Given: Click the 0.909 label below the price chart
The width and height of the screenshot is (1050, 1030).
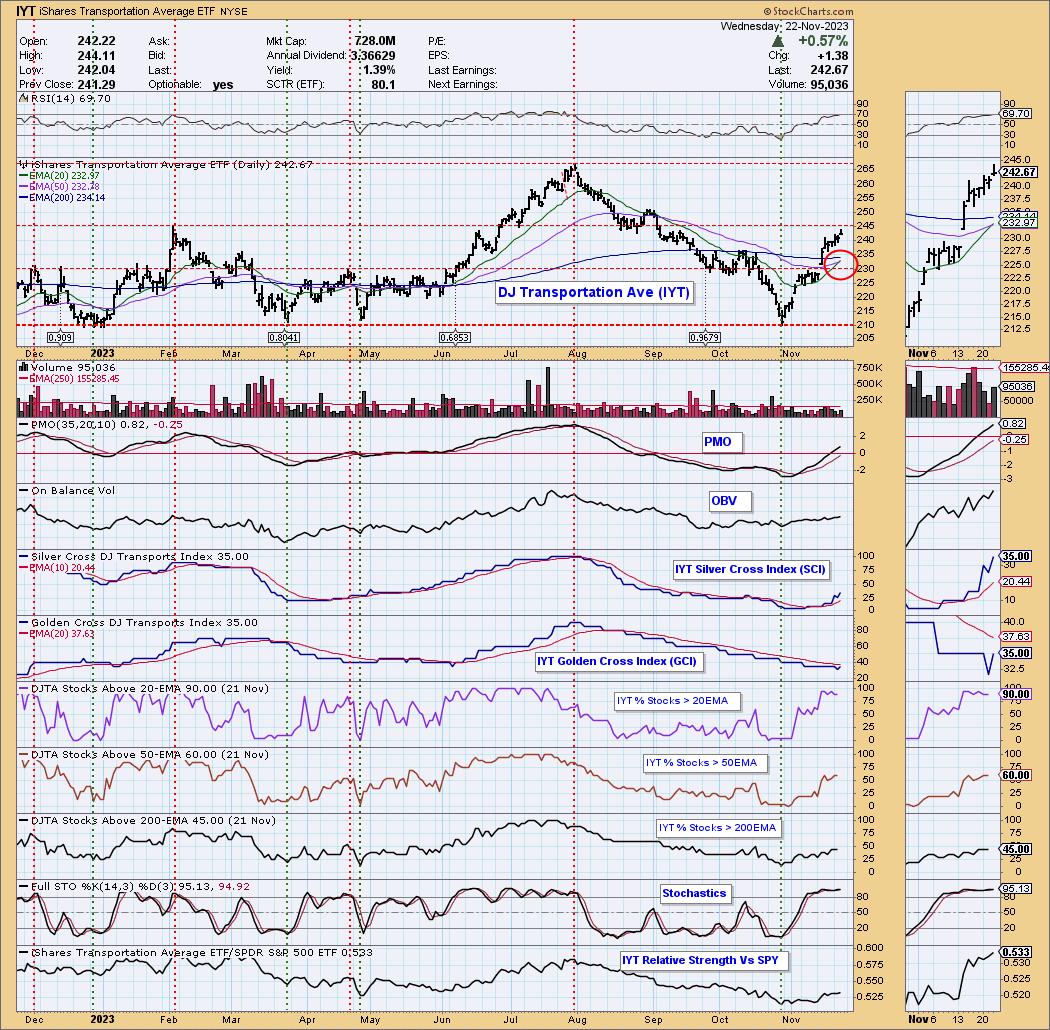Looking at the screenshot, I should click(60, 338).
